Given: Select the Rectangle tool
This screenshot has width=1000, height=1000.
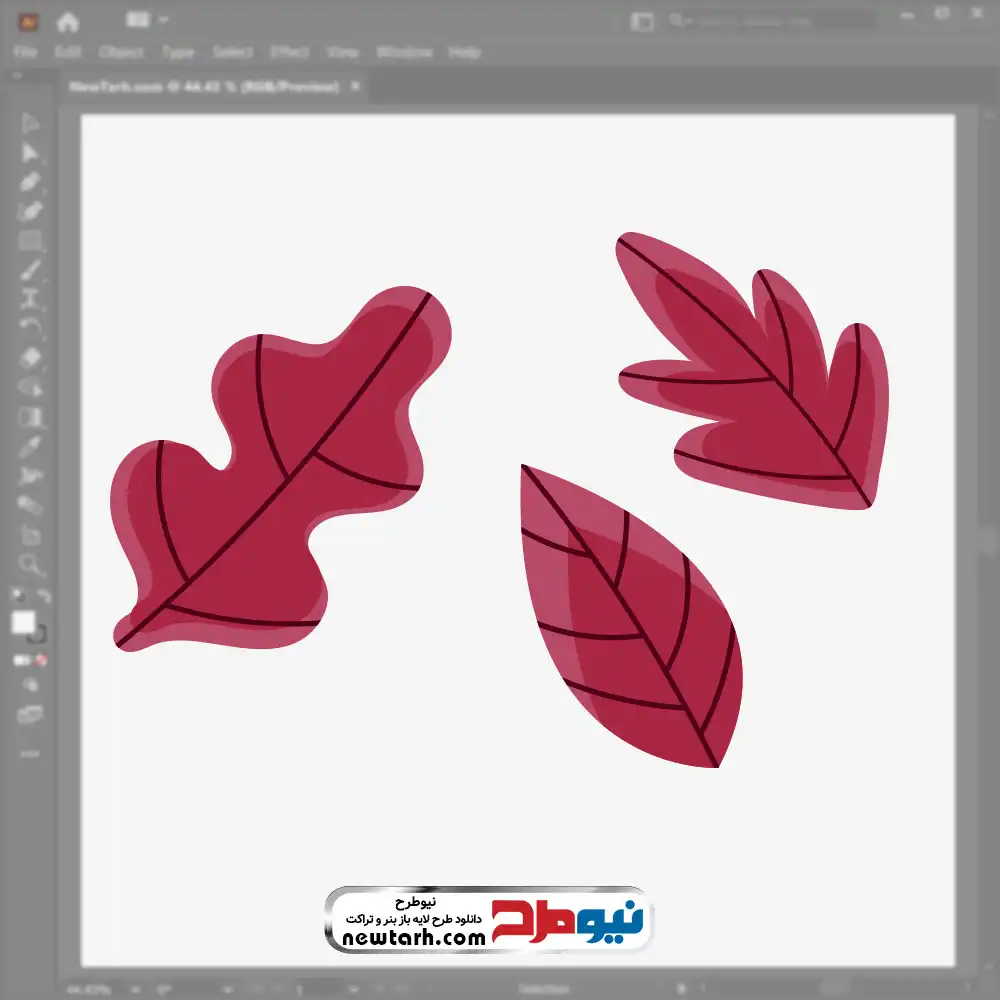Looking at the screenshot, I should click(30, 241).
